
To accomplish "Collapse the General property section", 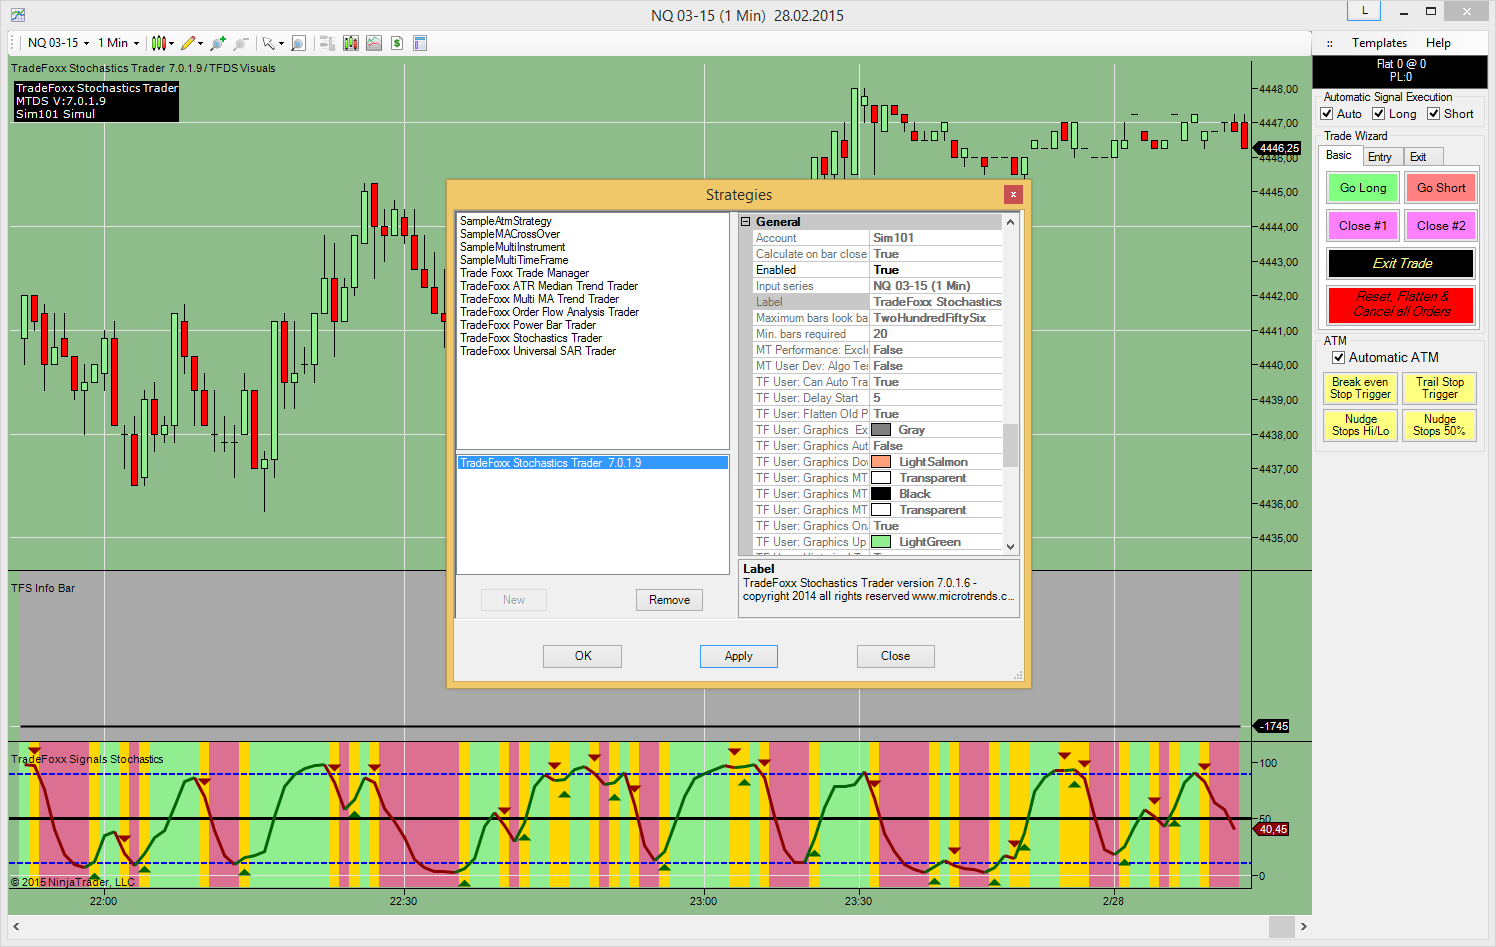I will (745, 222).
